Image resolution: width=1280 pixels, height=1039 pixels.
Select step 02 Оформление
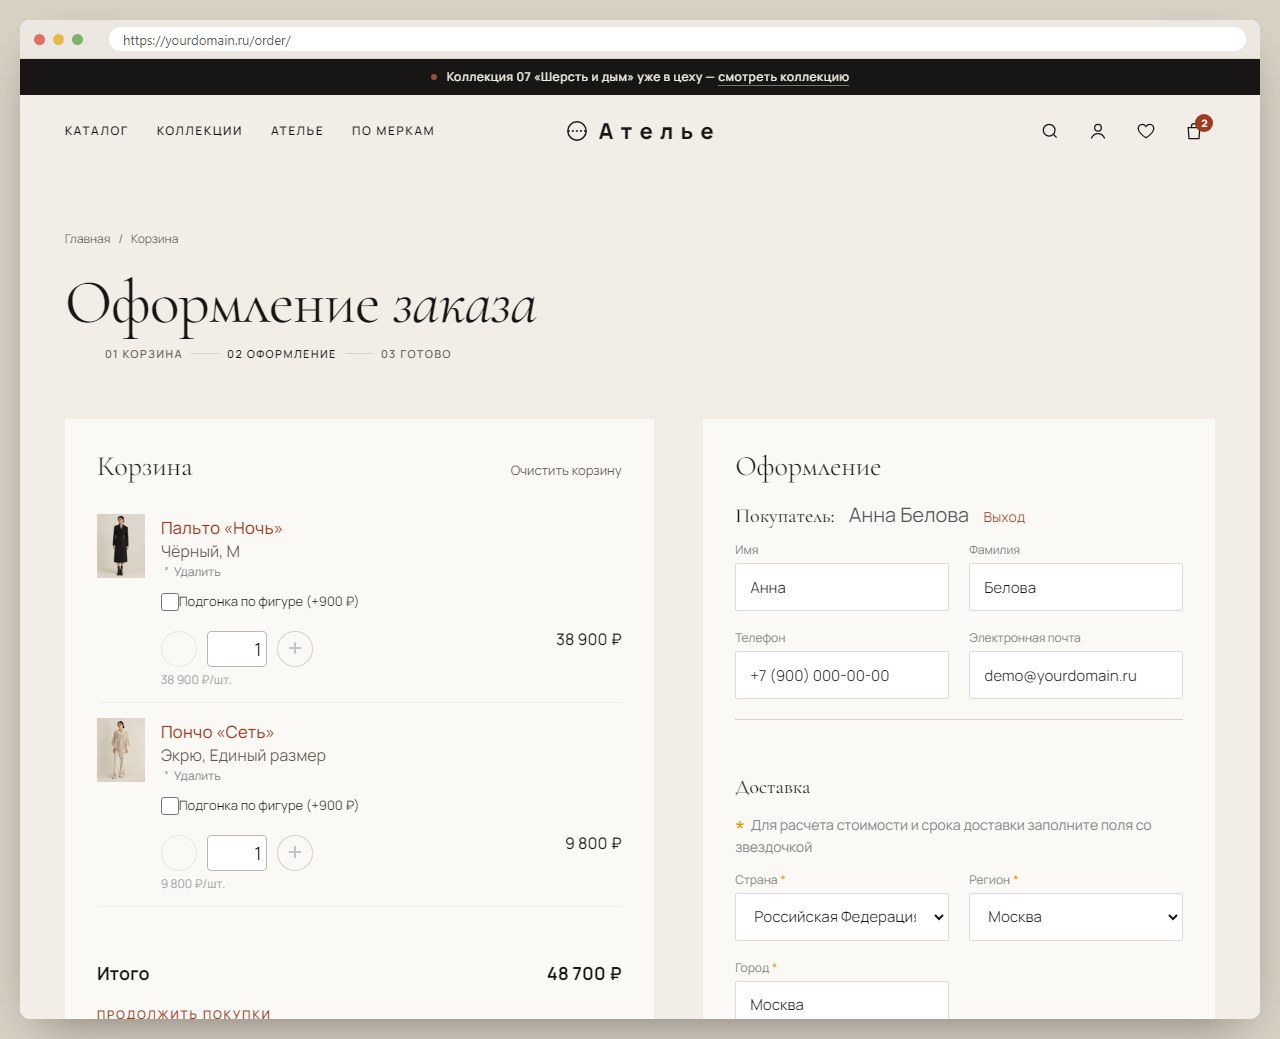(281, 354)
